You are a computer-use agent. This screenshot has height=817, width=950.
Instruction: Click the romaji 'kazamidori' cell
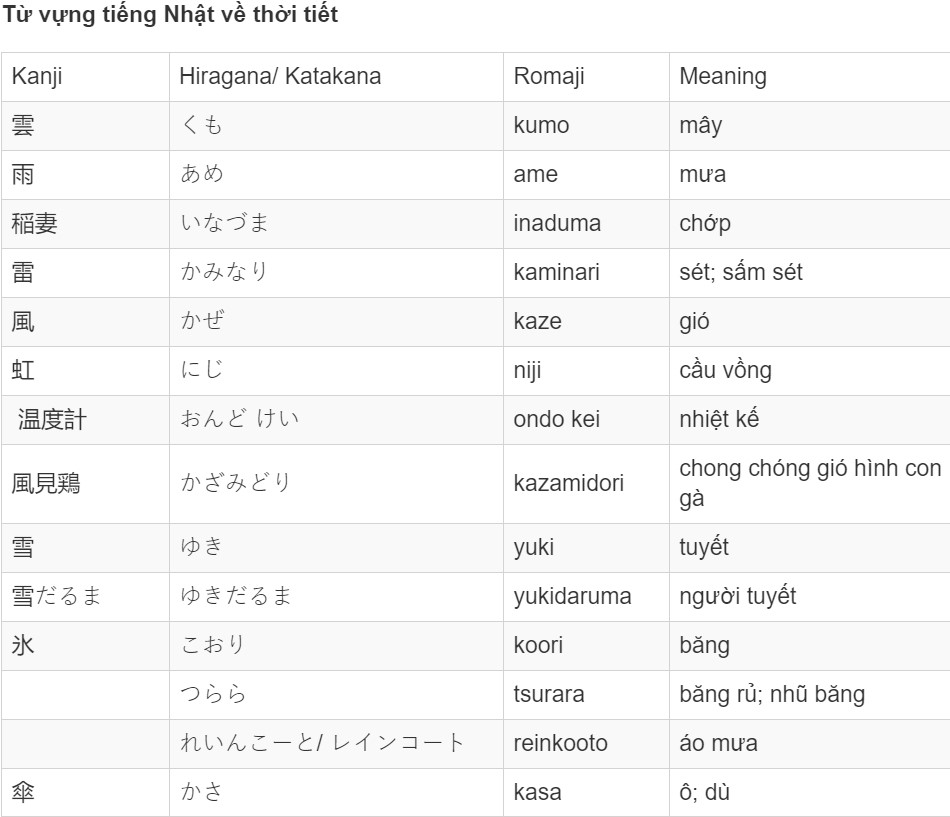click(586, 484)
